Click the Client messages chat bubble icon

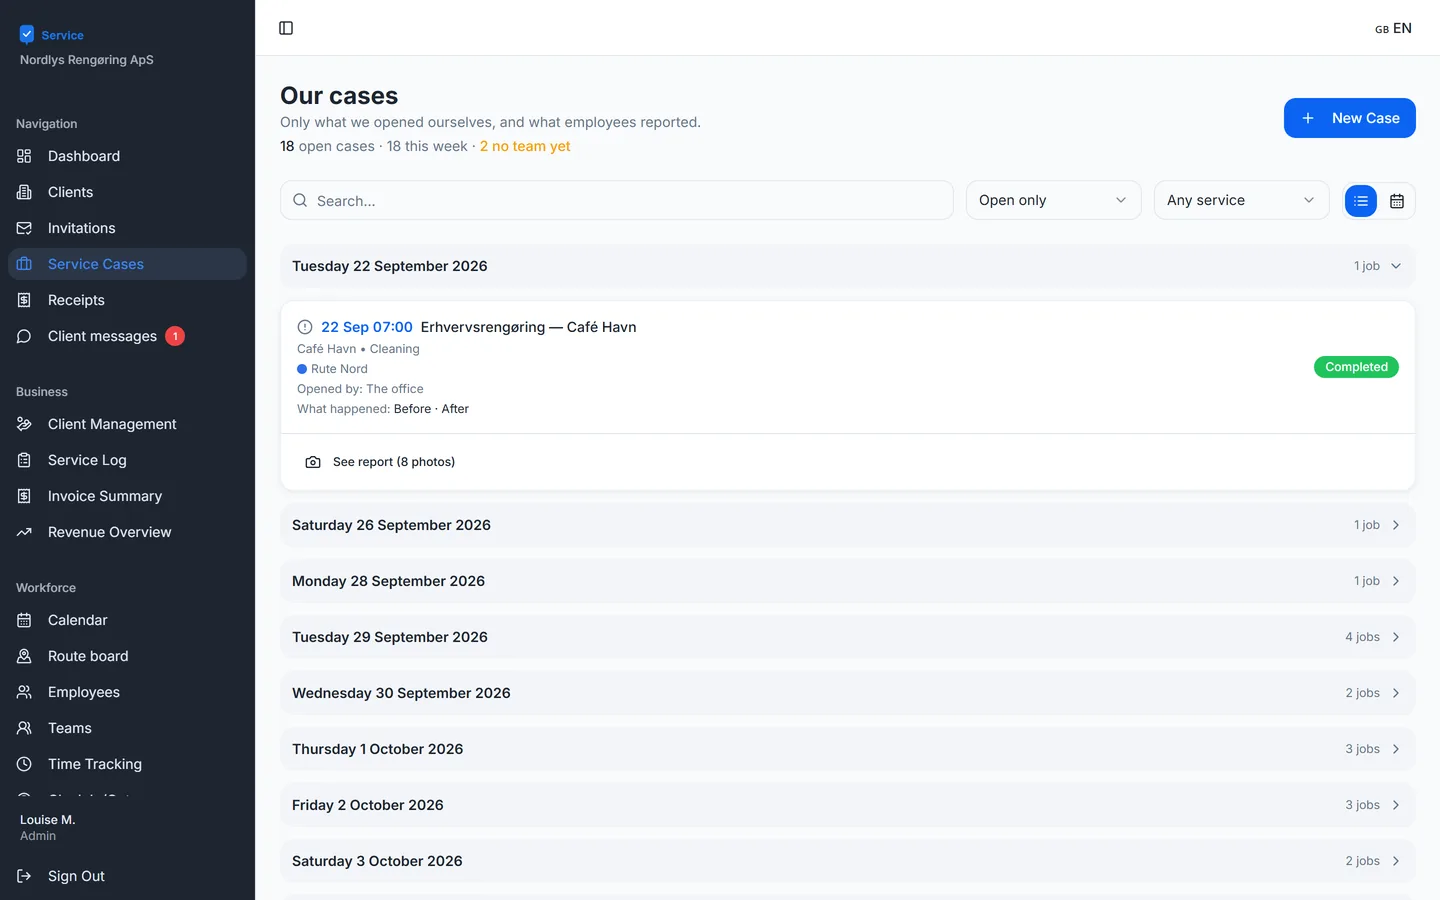pos(24,336)
